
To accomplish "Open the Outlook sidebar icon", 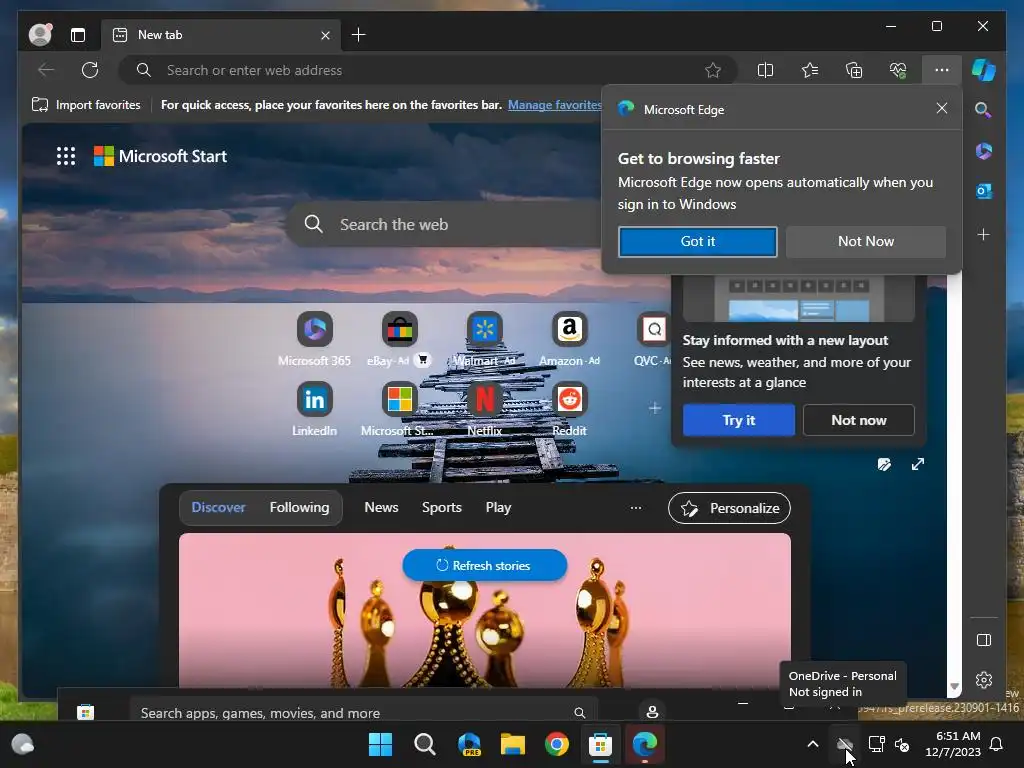I will tap(984, 191).
